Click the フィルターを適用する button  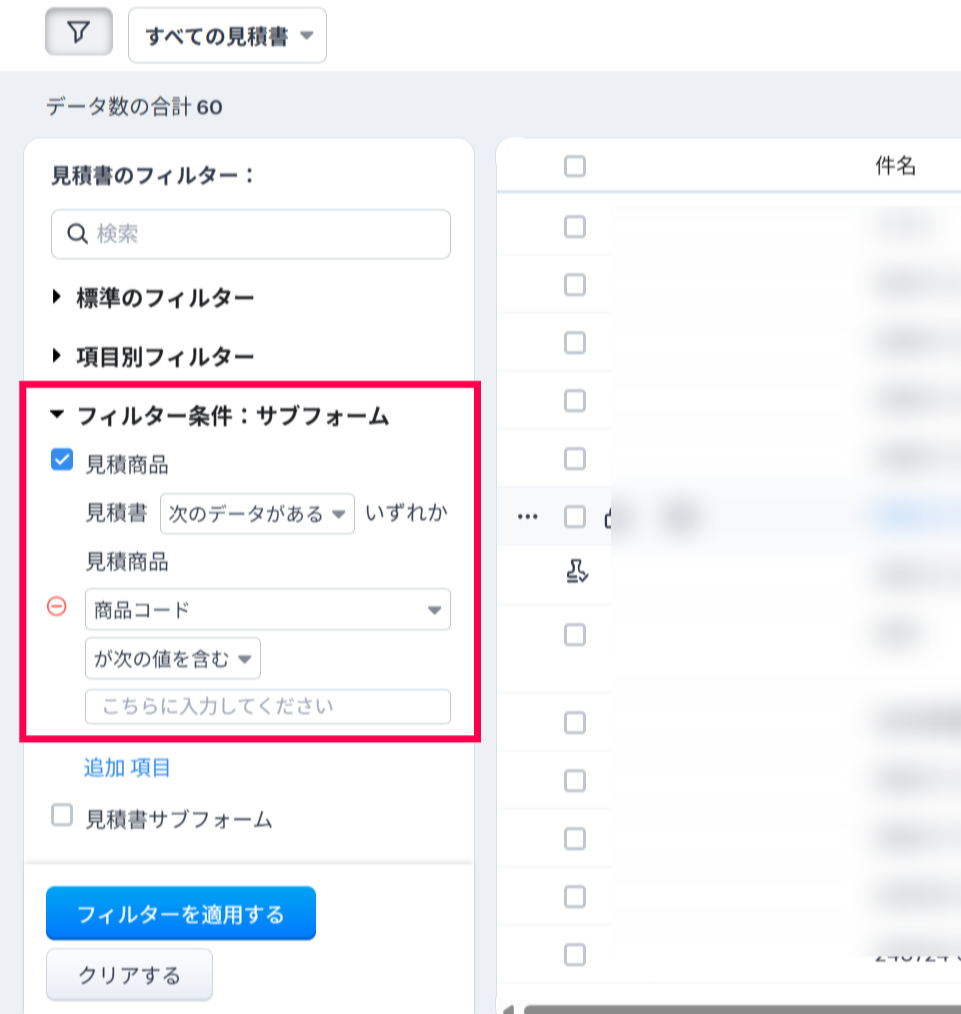click(x=181, y=914)
